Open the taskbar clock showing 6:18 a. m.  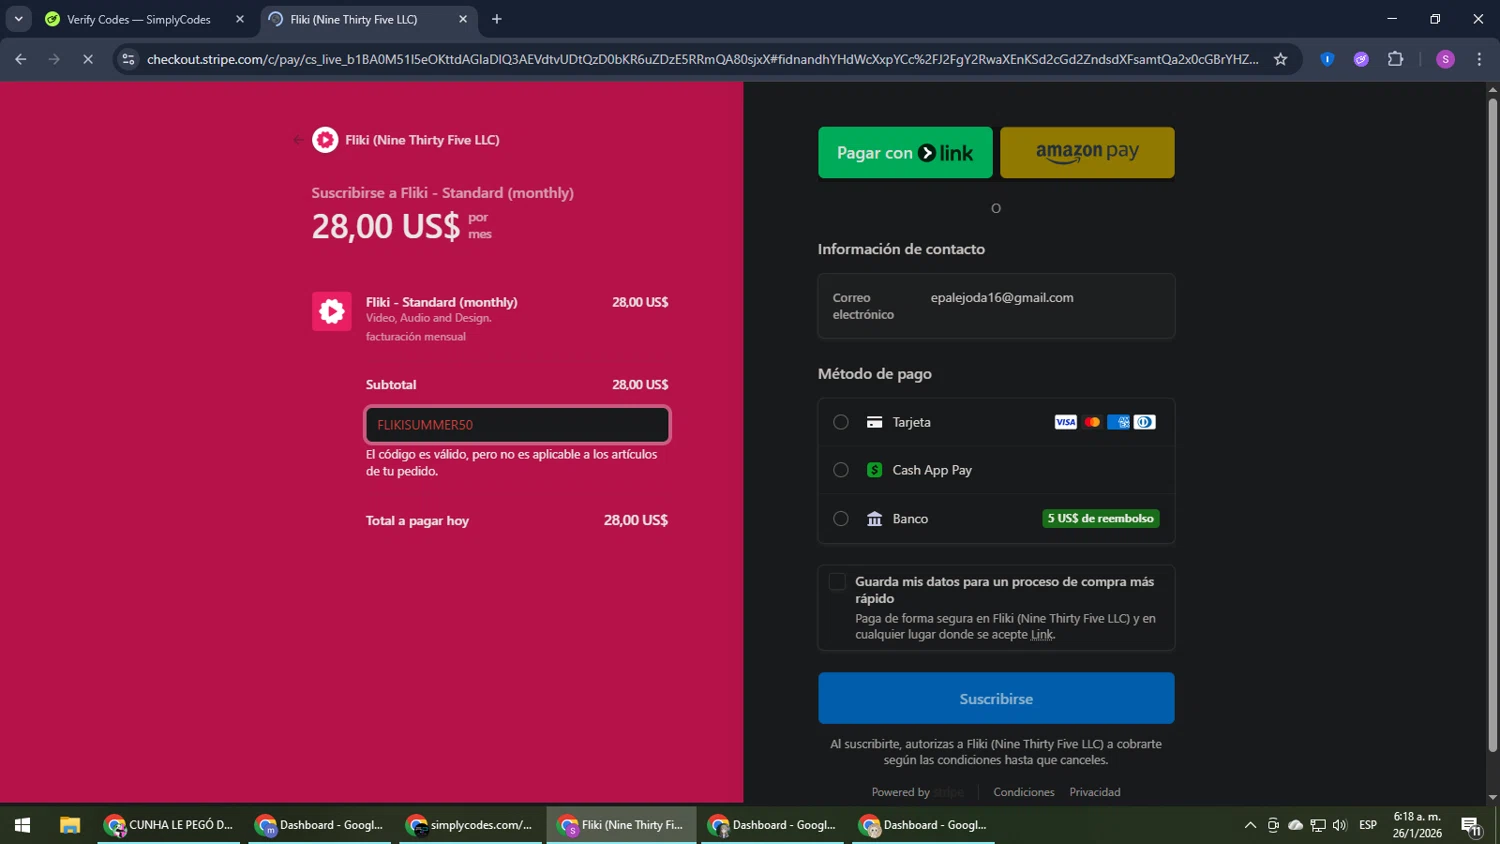[1417, 825]
